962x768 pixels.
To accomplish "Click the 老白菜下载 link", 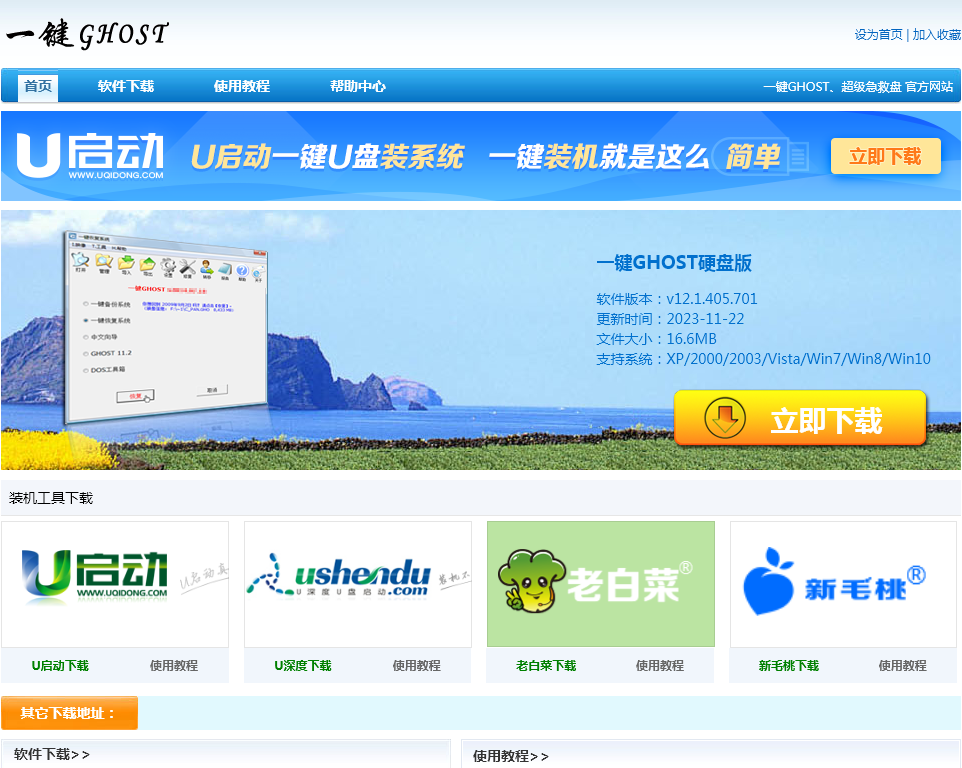I will coord(546,666).
